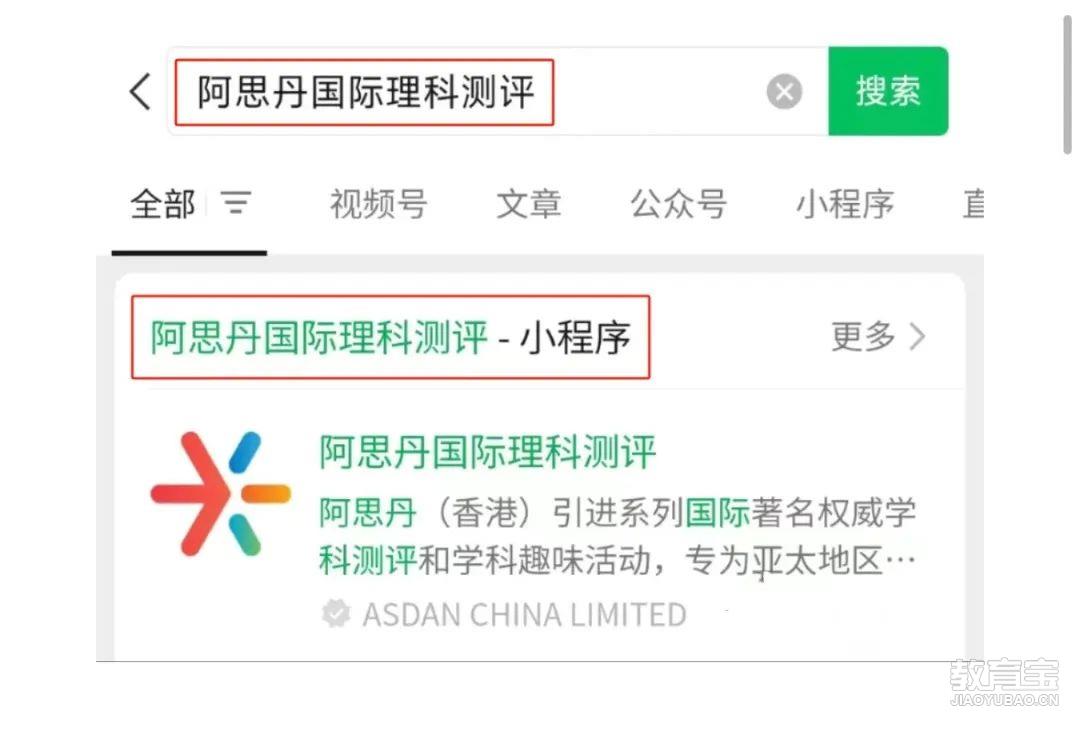Click 更多 to see more mini programs

tap(863, 336)
